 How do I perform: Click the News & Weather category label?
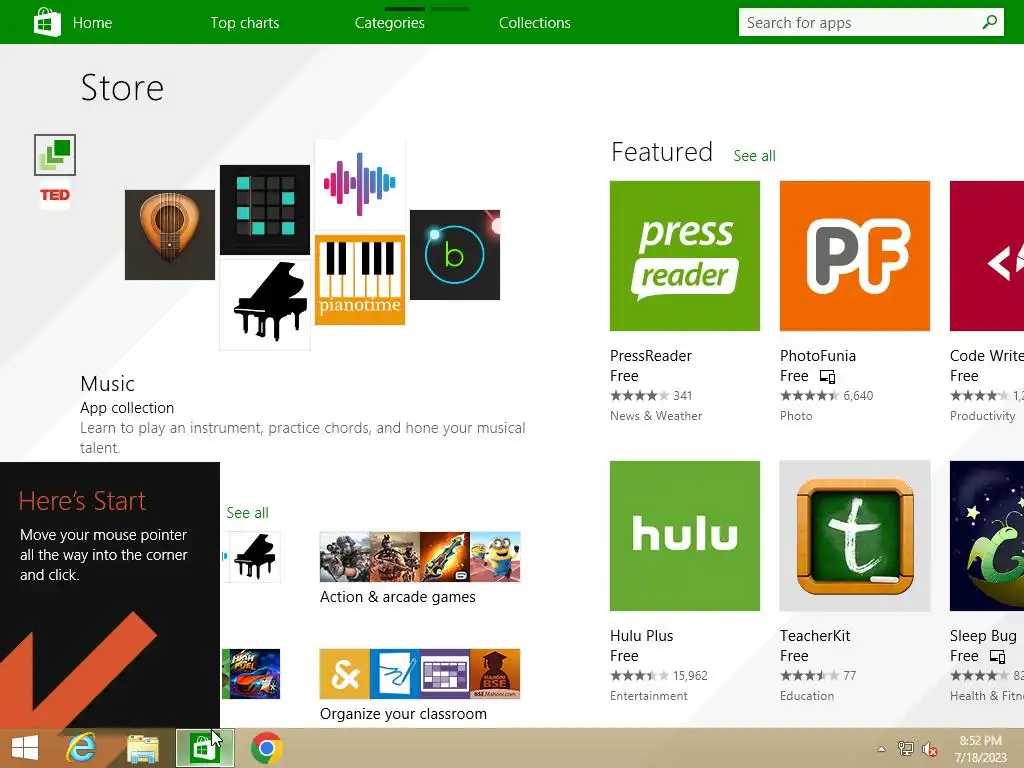656,416
